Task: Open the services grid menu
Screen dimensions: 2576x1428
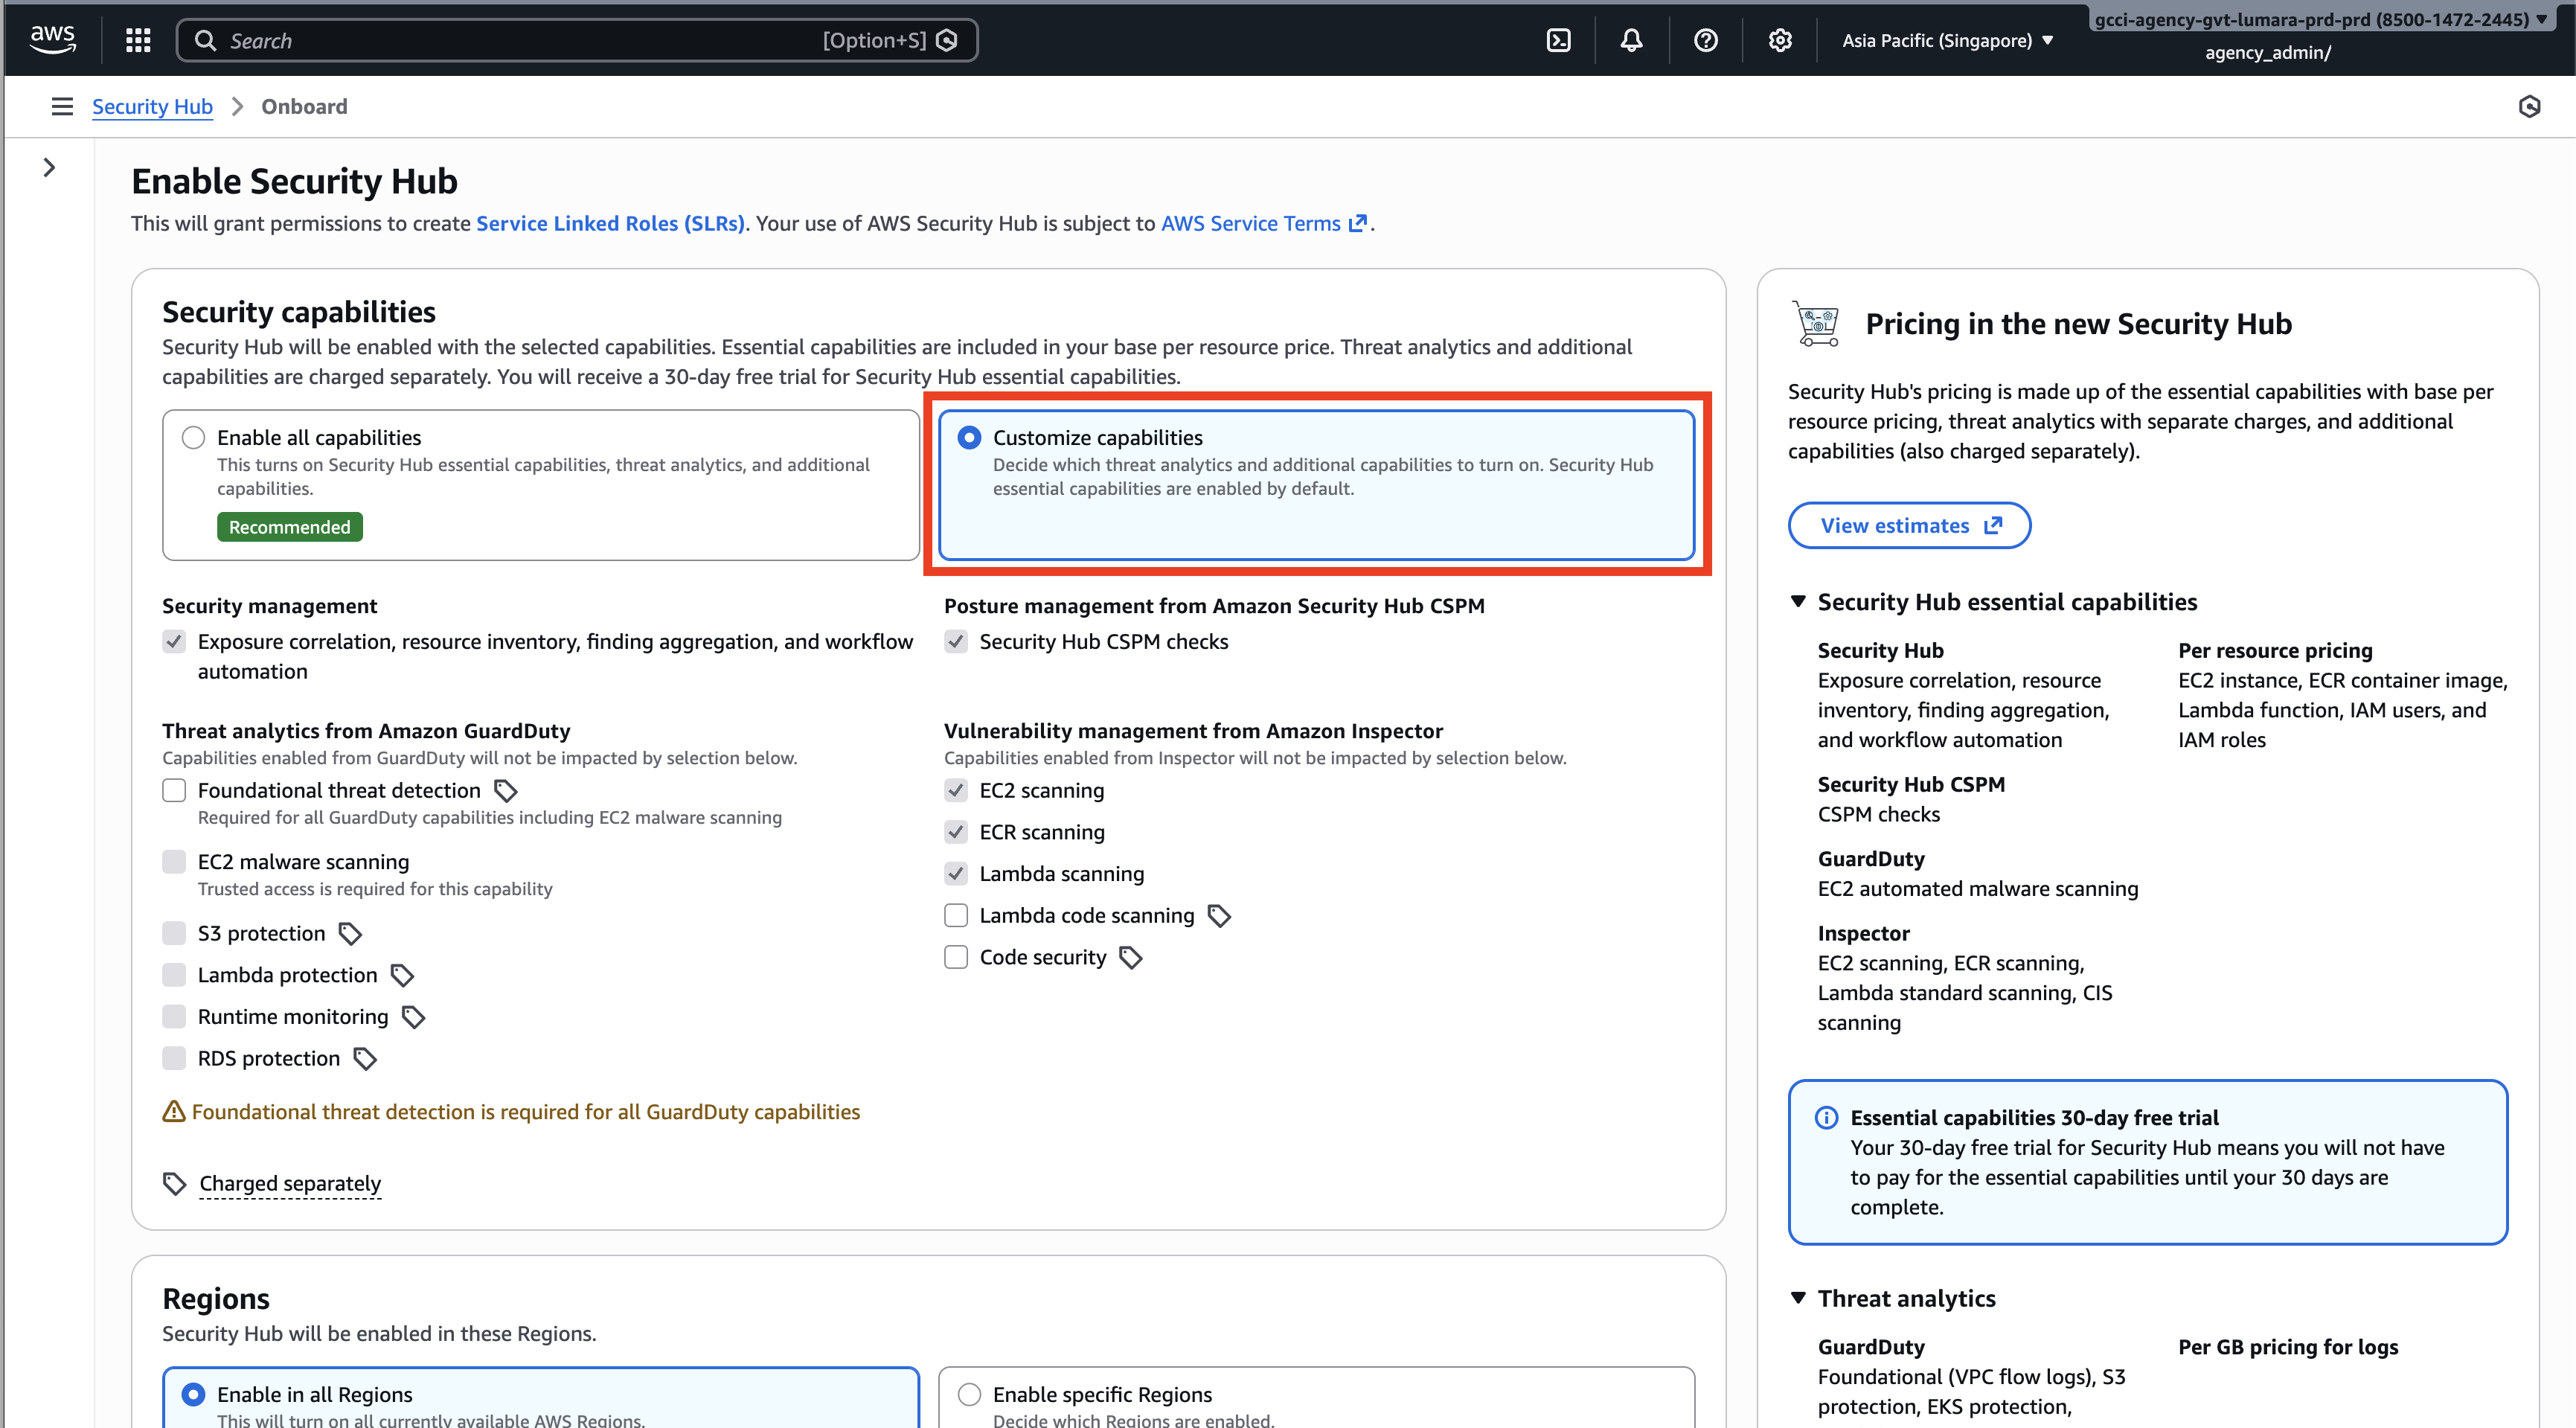Action: pyautogui.click(x=138, y=40)
